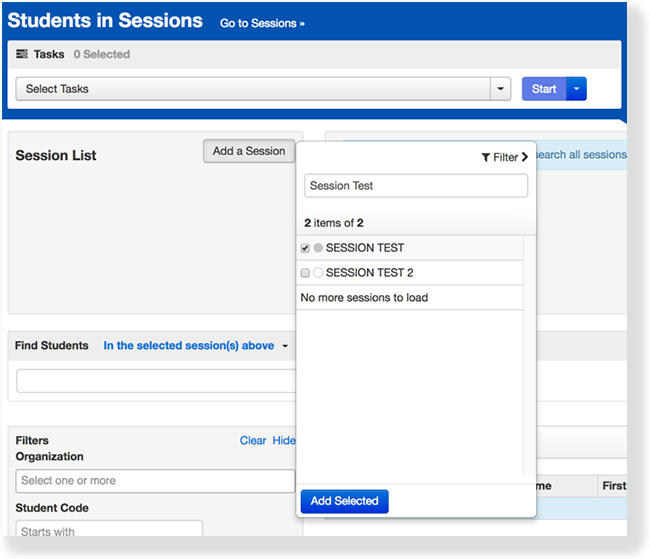
Task: Open the Select Tasks dropdown
Action: [501, 89]
